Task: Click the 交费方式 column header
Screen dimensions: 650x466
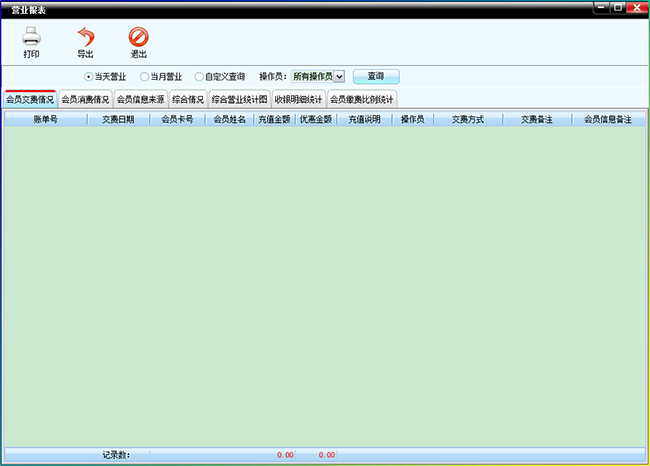Action: coord(467,119)
